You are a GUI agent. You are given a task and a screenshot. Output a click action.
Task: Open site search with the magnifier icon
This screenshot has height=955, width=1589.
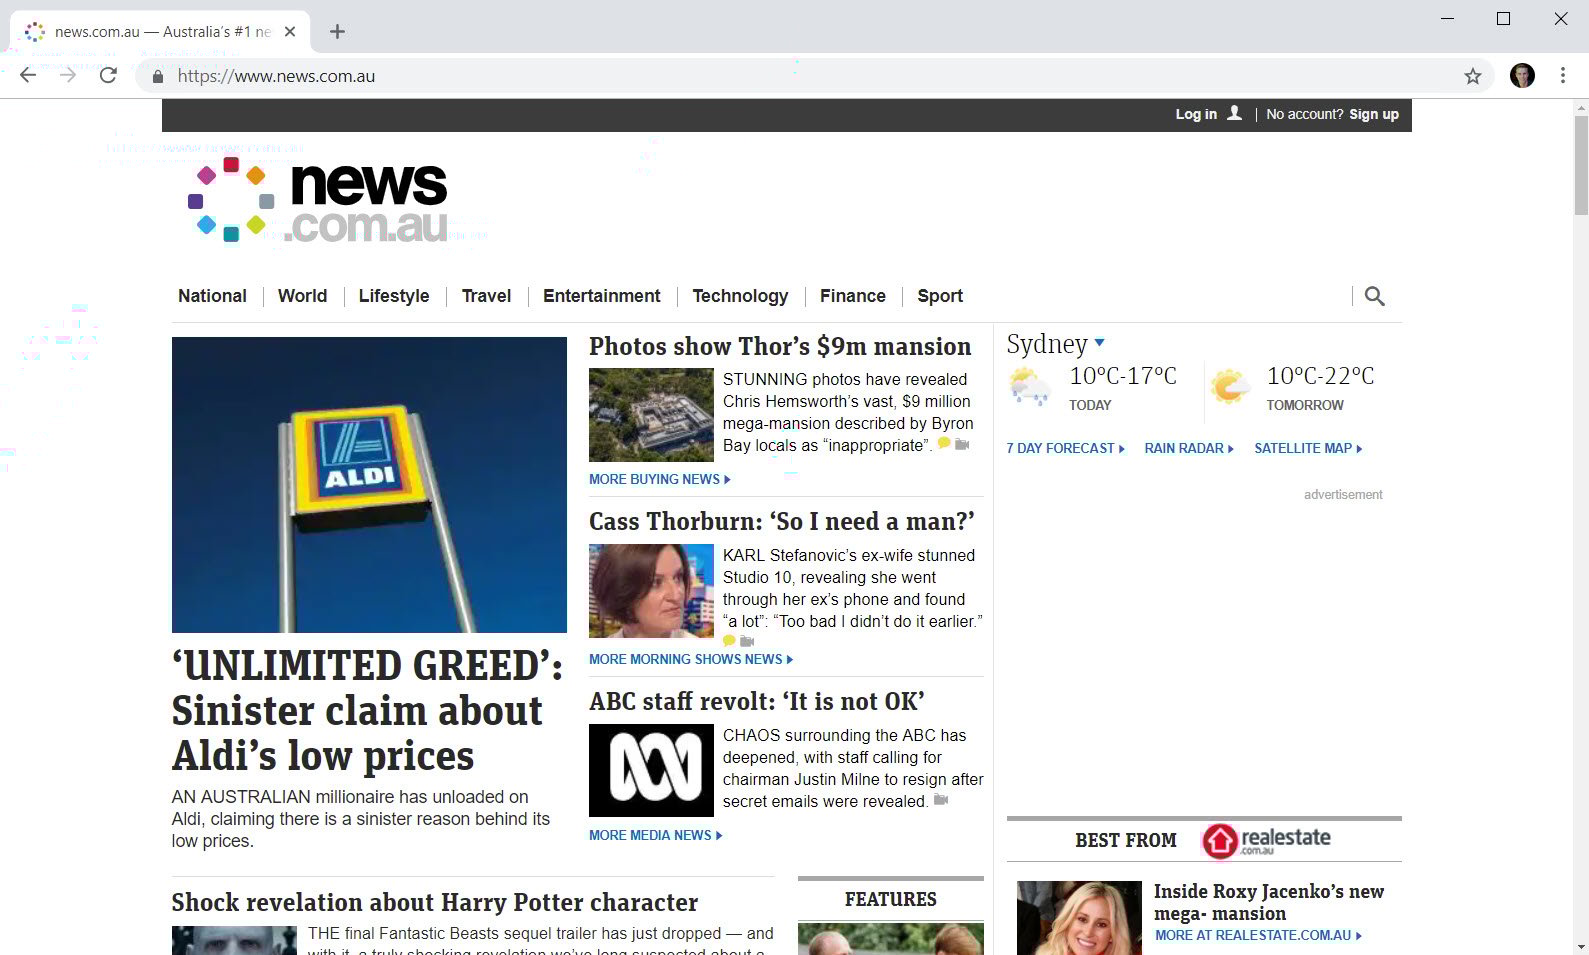click(1375, 296)
